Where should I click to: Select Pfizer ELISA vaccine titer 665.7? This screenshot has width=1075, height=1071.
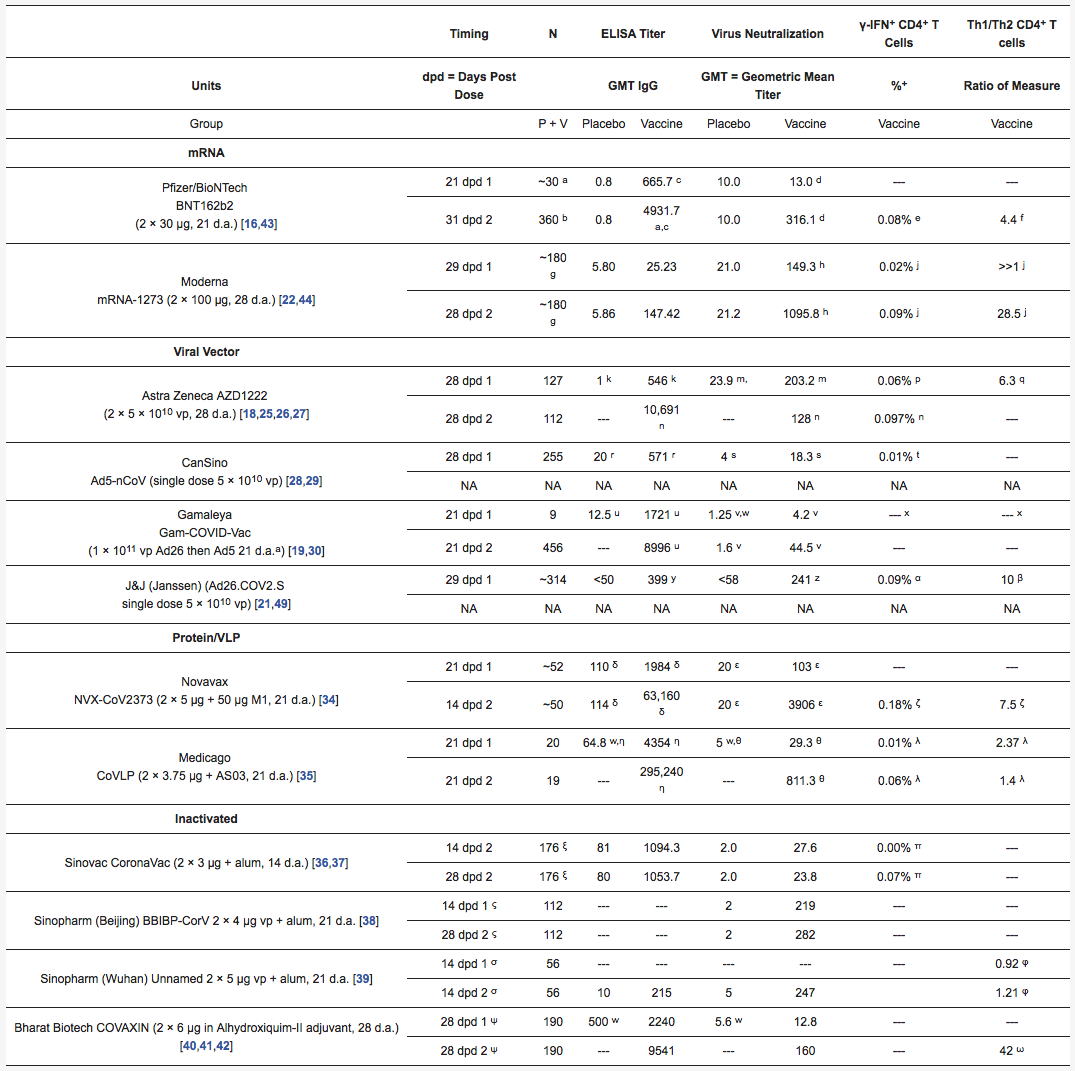657,182
